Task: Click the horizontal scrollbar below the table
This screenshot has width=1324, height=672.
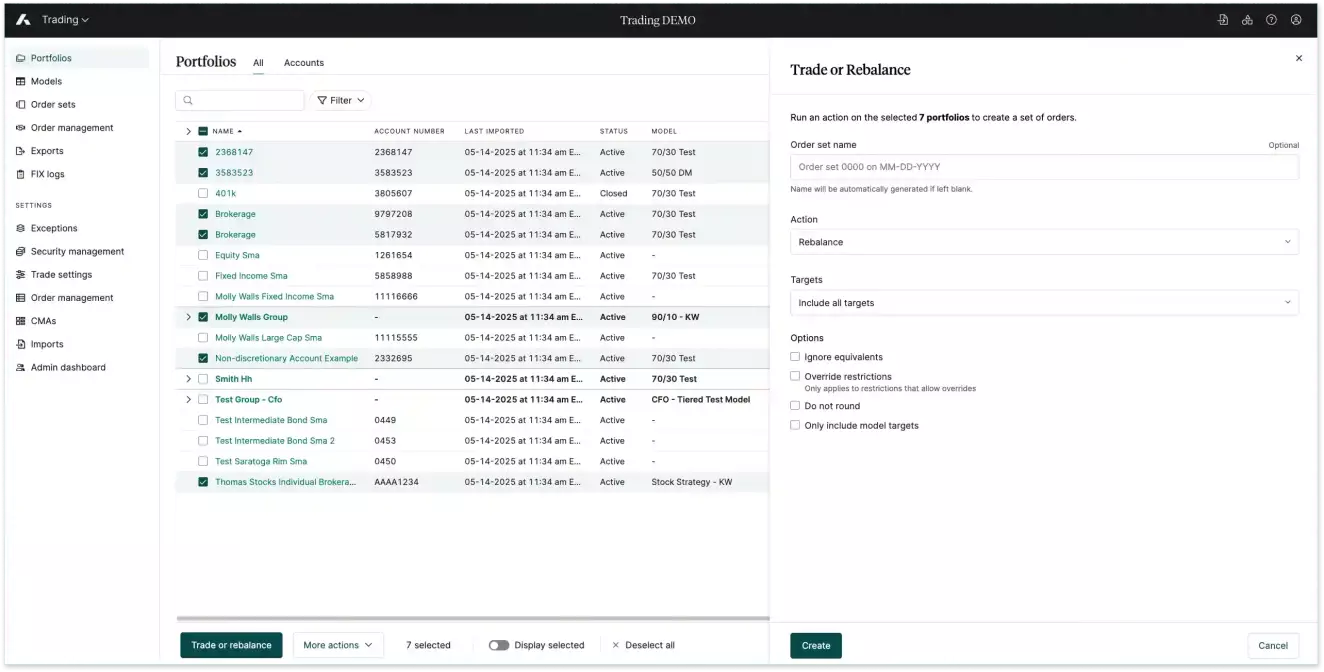Action: 473,619
